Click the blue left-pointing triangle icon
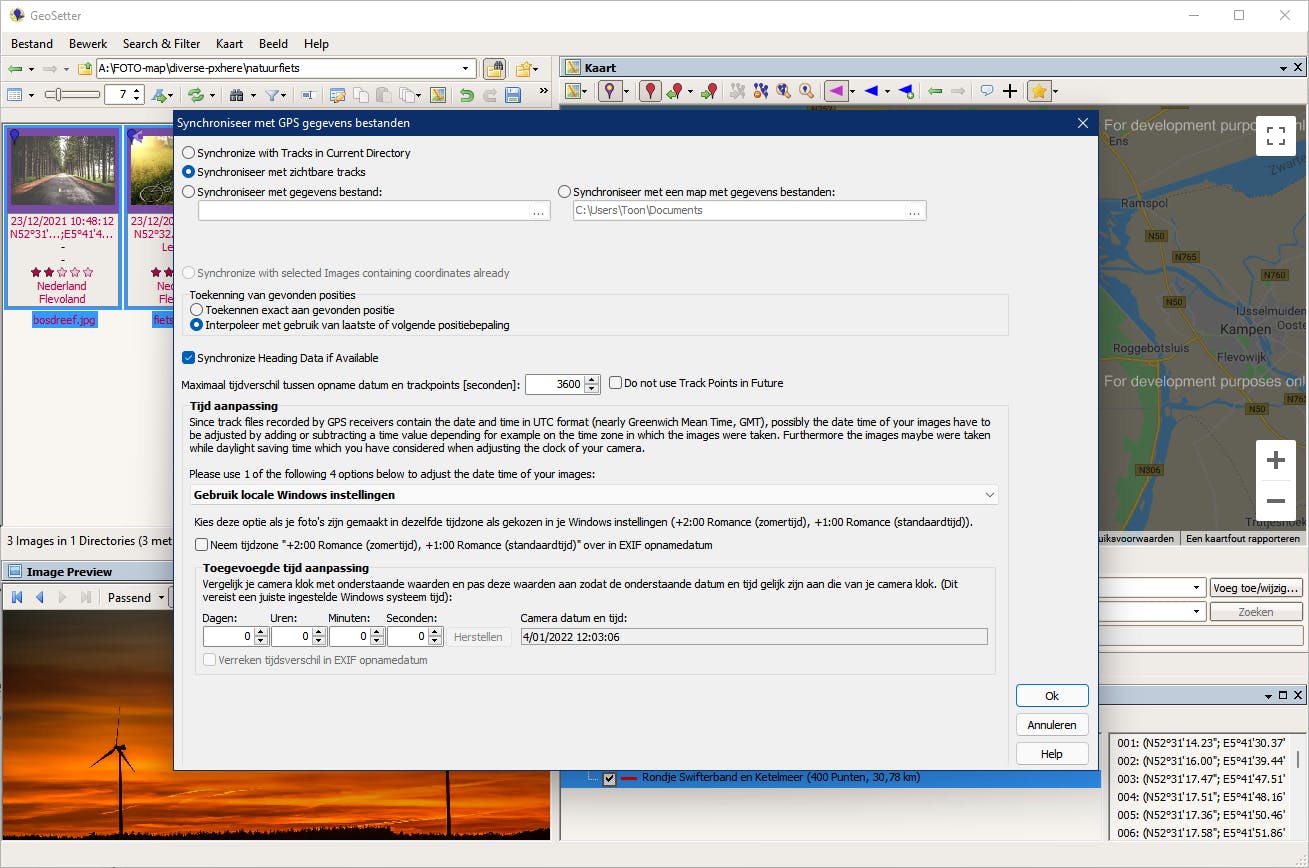1309x868 pixels. click(871, 91)
